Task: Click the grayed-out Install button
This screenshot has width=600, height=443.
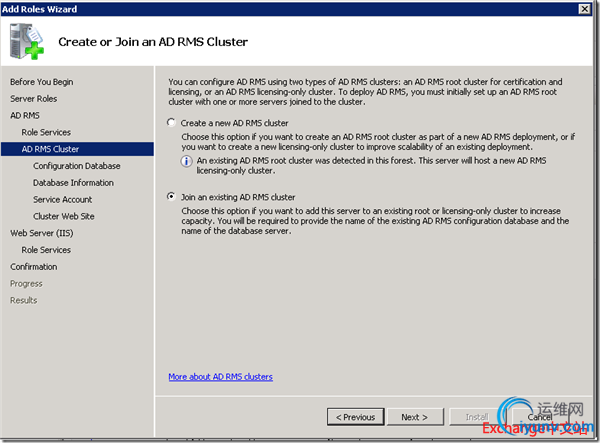Action: coord(477,417)
